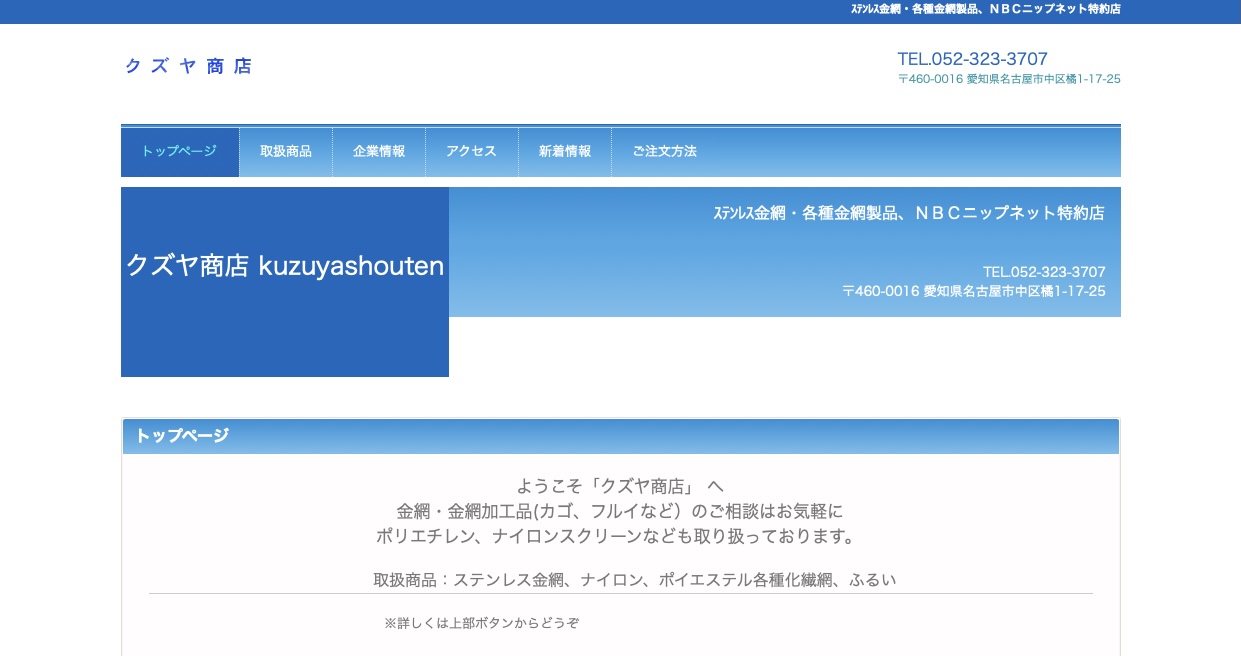Click the ※詳しくは上部ボタンからどうぞ note

483,623
